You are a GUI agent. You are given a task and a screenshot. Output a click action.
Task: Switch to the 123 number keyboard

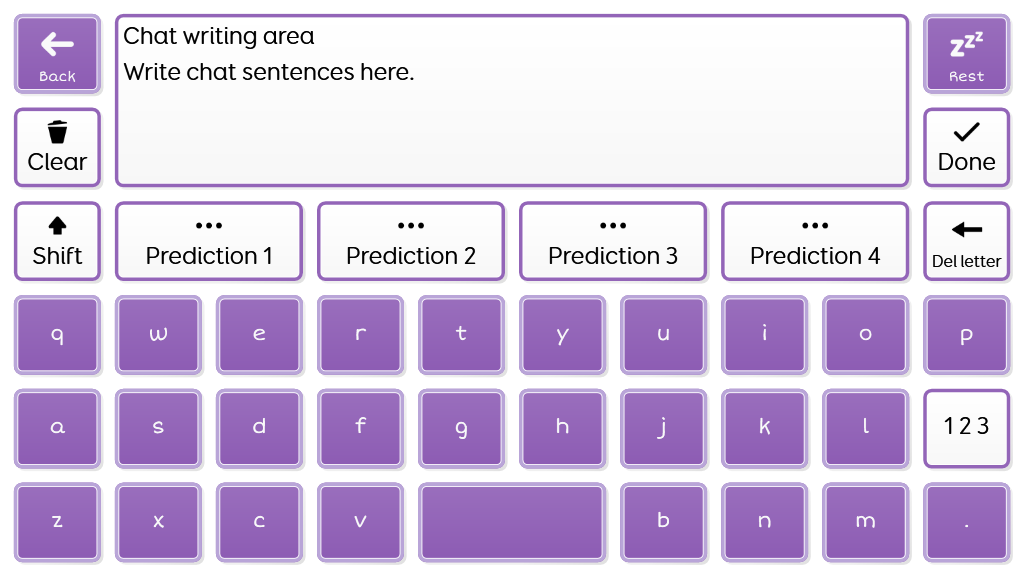click(966, 428)
